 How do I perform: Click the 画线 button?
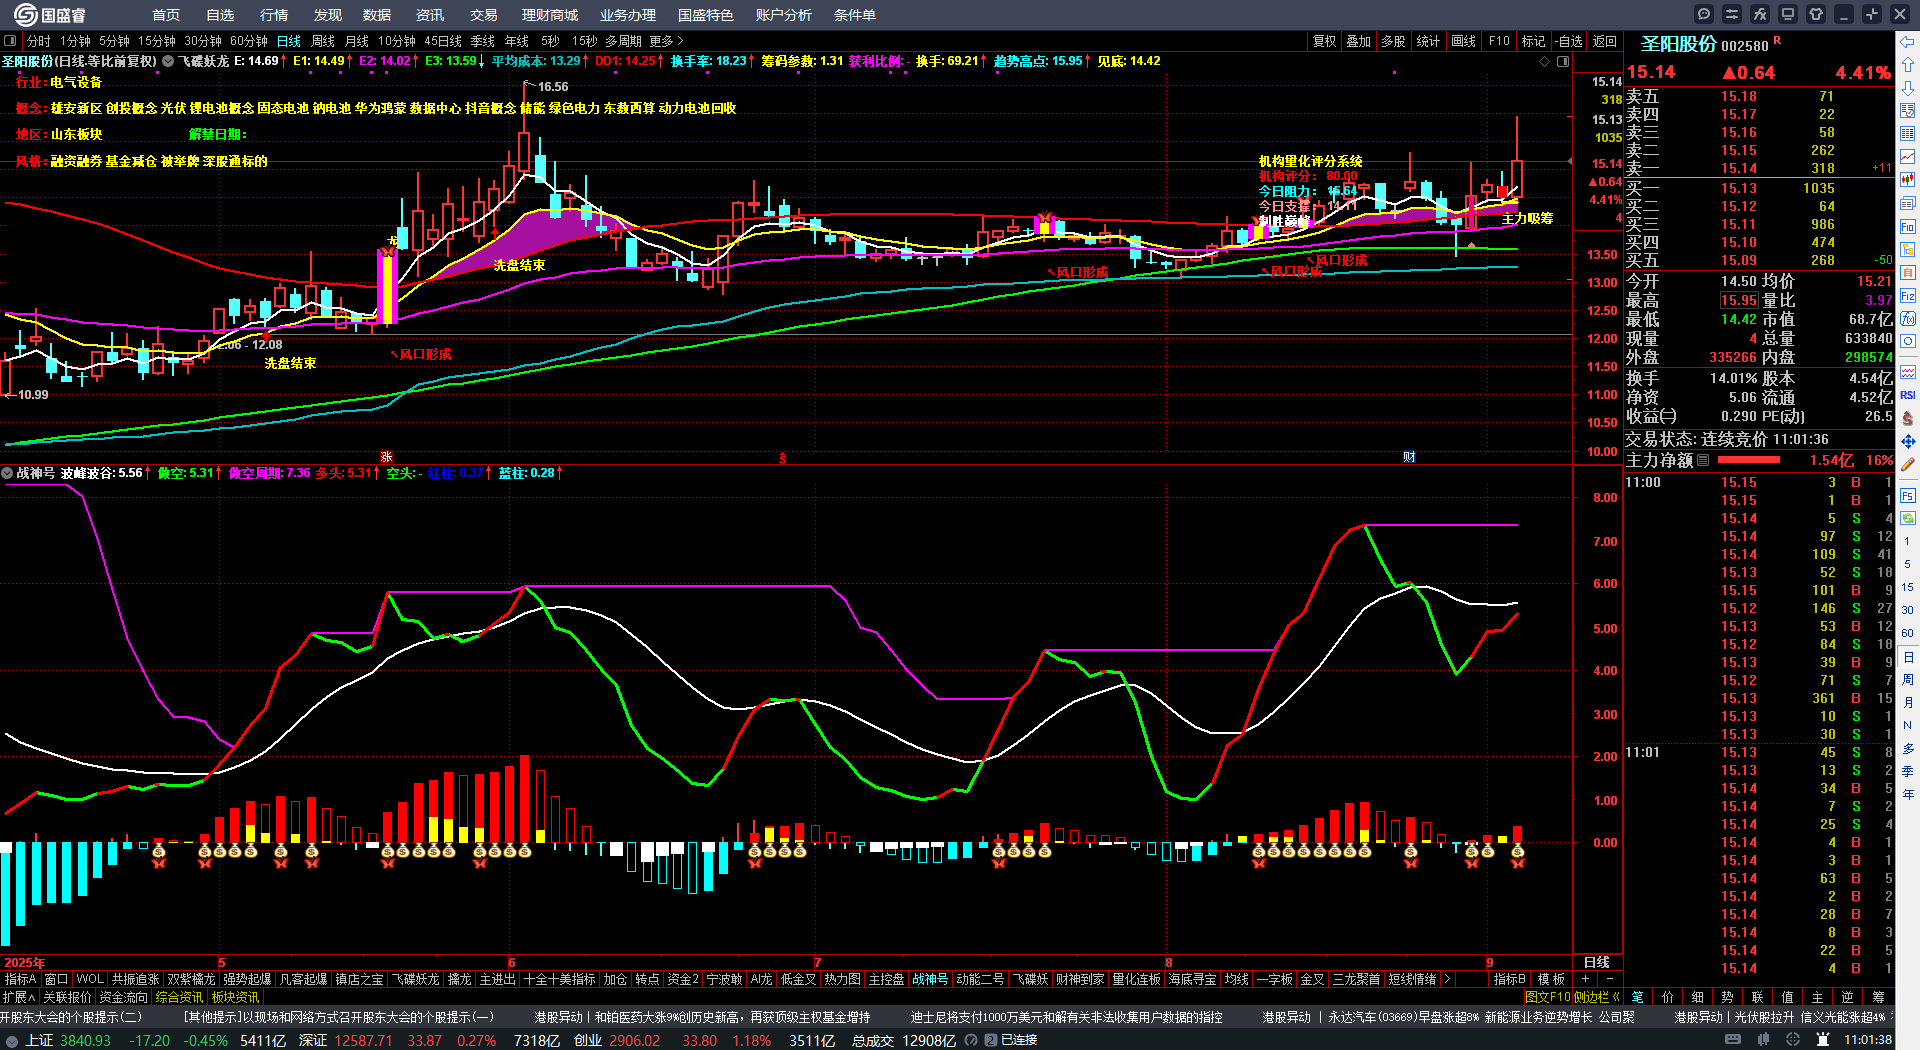tap(1464, 41)
